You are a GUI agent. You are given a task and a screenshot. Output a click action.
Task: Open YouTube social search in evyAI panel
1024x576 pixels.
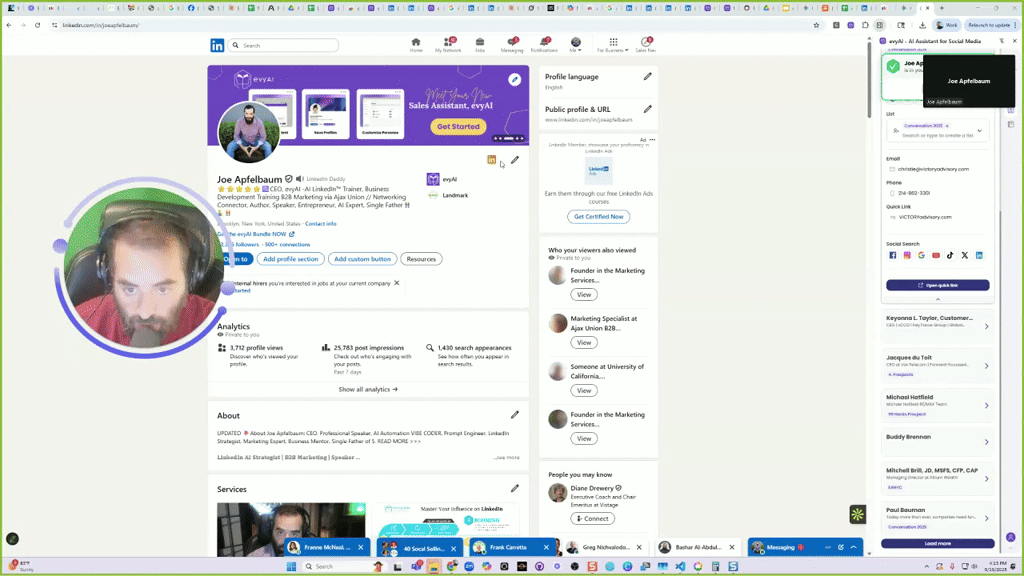(x=936, y=255)
